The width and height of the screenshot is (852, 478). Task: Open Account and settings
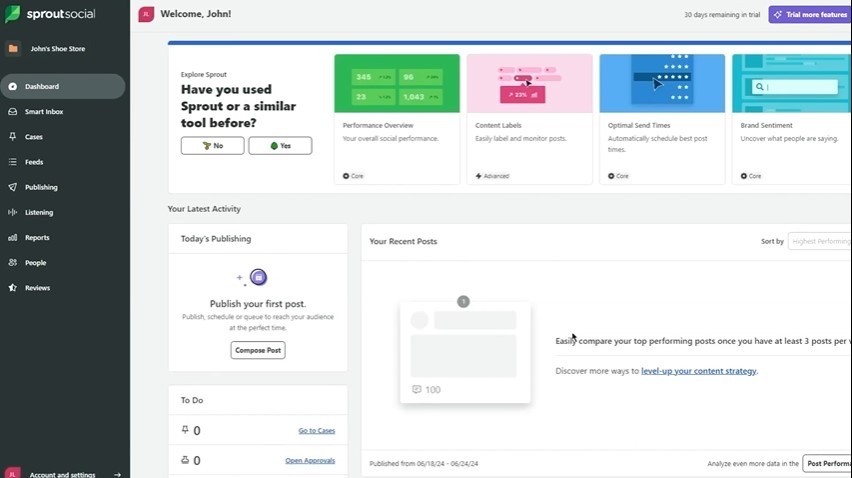click(62, 474)
